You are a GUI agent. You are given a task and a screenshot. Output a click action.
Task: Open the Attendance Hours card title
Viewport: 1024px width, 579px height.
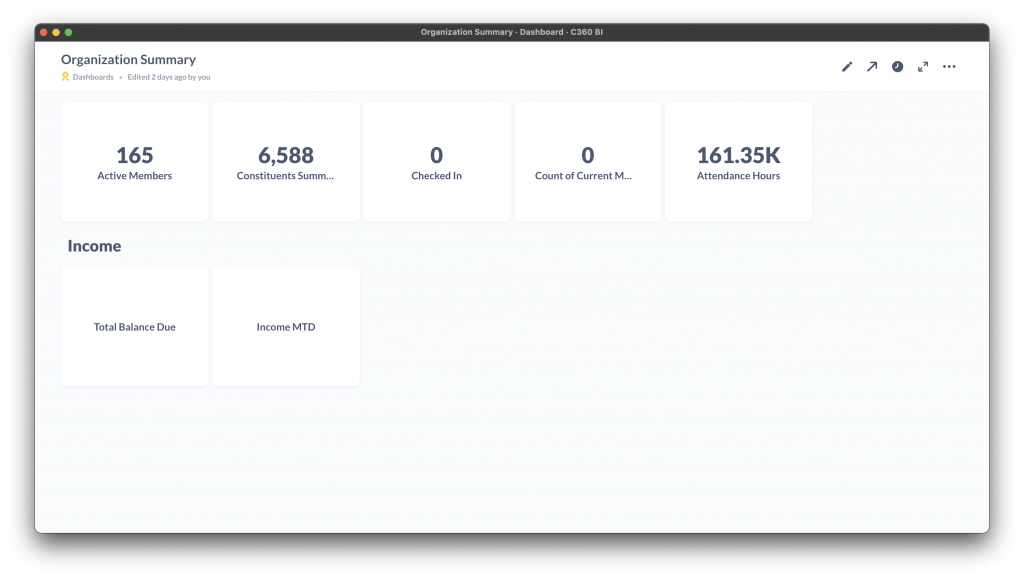[738, 176]
